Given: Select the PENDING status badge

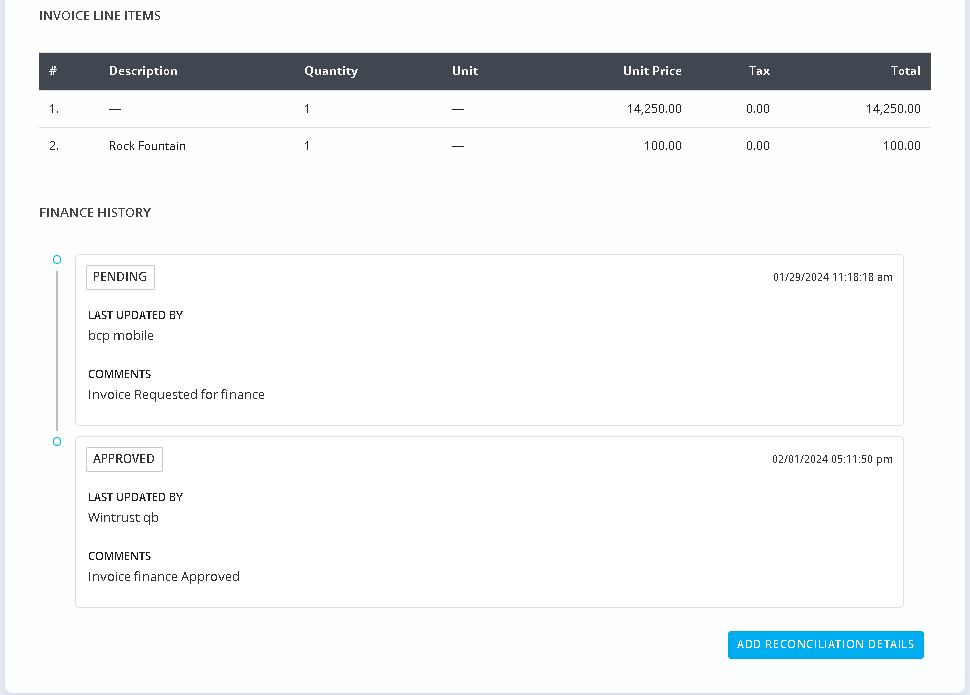Looking at the screenshot, I should [120, 277].
